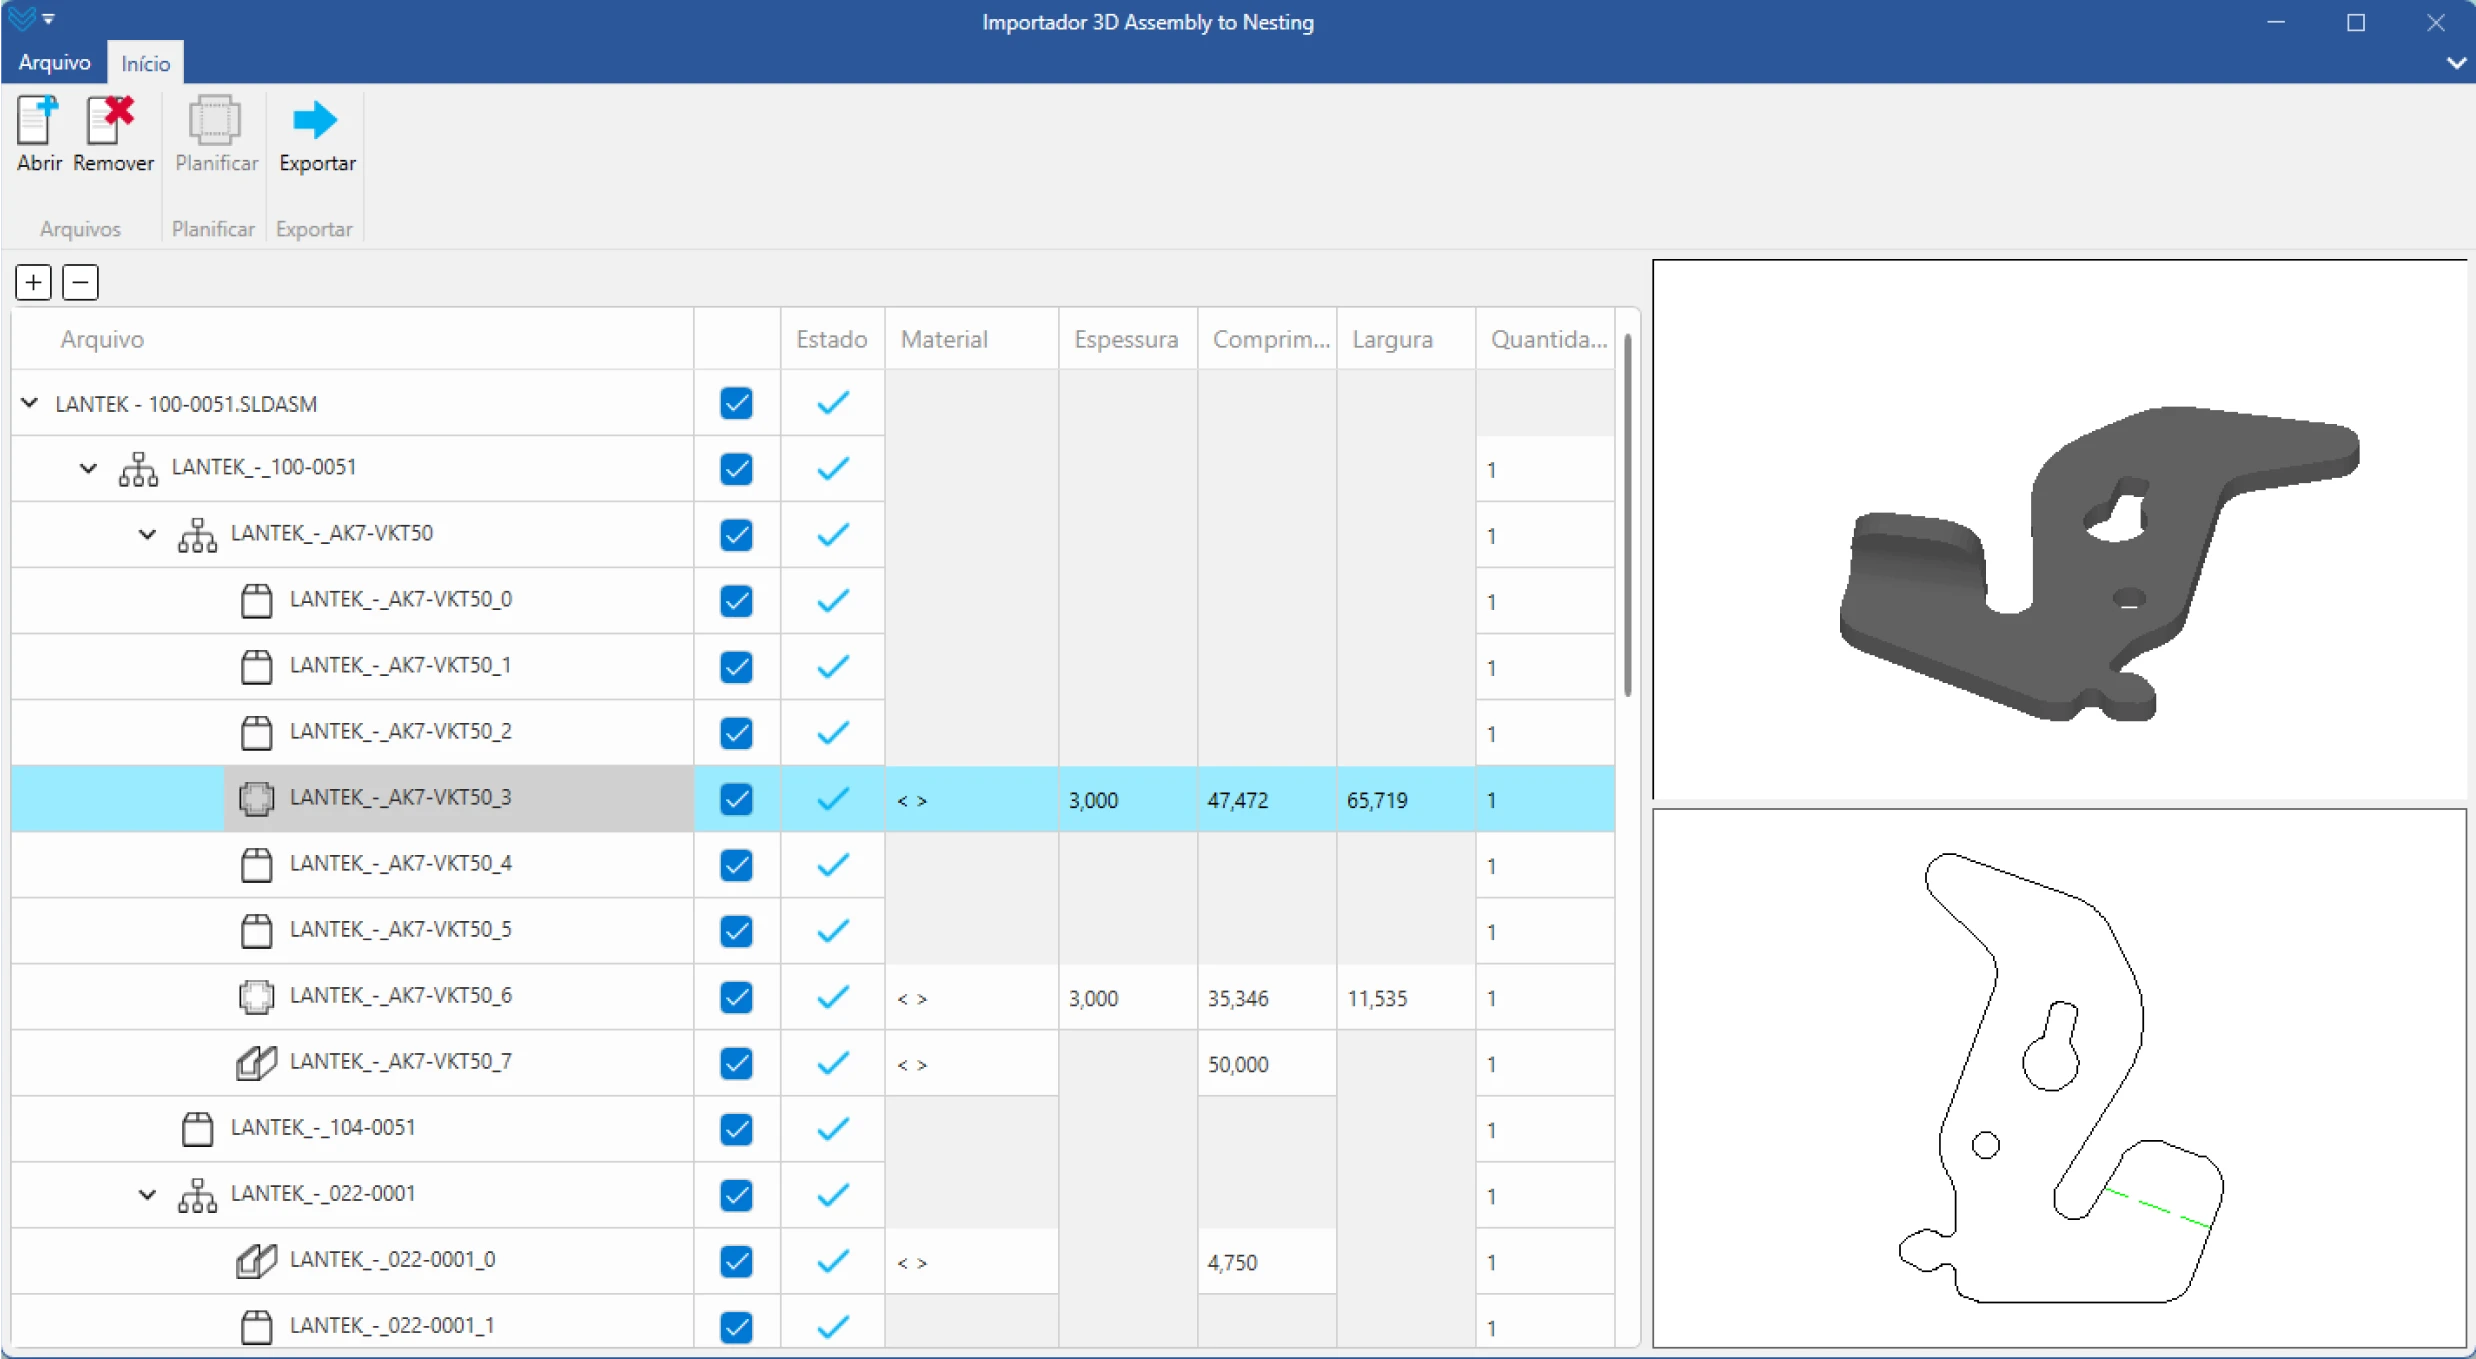Uncheck the LANTEK_-_AK7-VKT50_0 checkbox
This screenshot has width=2476, height=1359.
pyautogui.click(x=736, y=601)
